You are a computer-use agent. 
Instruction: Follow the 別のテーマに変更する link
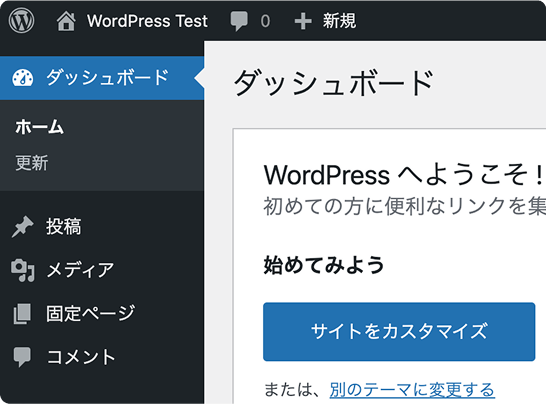point(412,389)
